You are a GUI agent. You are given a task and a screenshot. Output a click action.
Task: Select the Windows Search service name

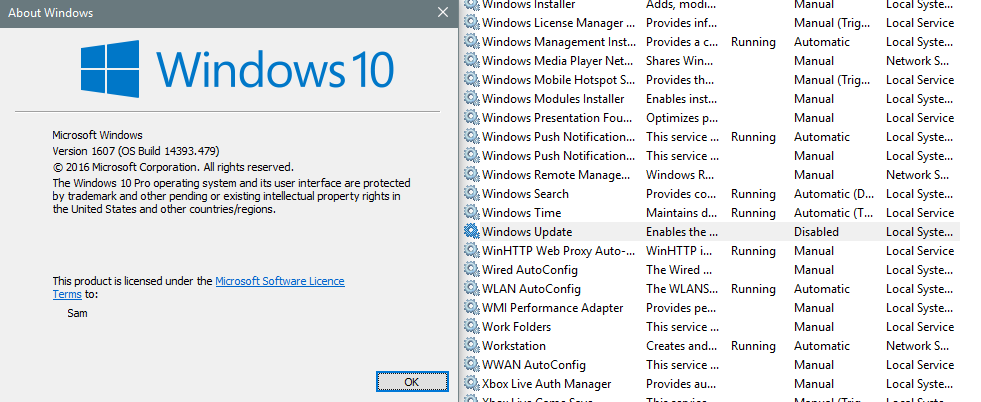525,194
